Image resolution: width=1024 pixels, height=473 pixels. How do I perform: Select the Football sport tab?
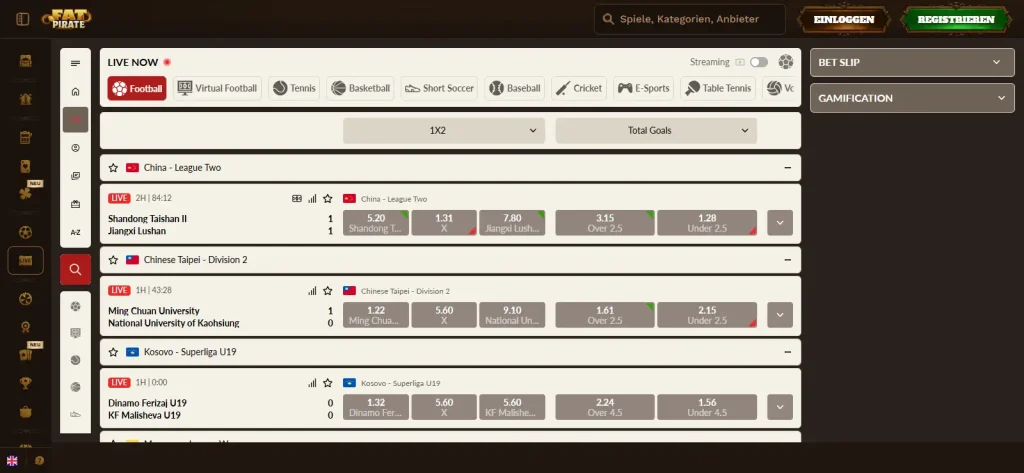137,88
